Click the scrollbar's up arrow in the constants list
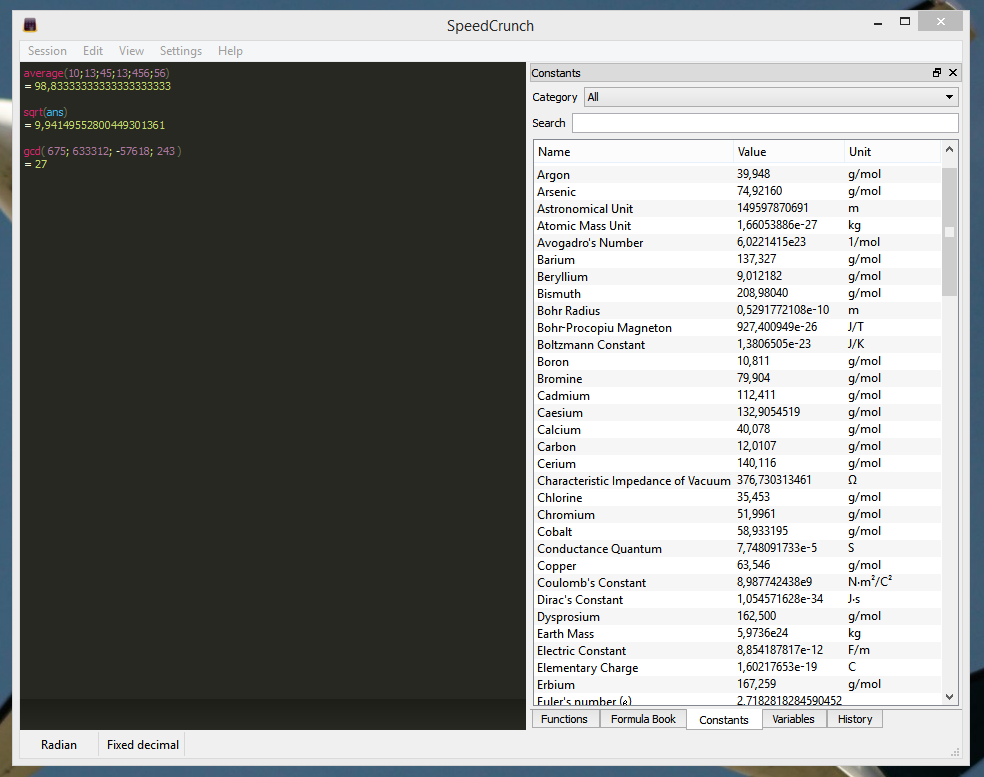 click(x=948, y=149)
